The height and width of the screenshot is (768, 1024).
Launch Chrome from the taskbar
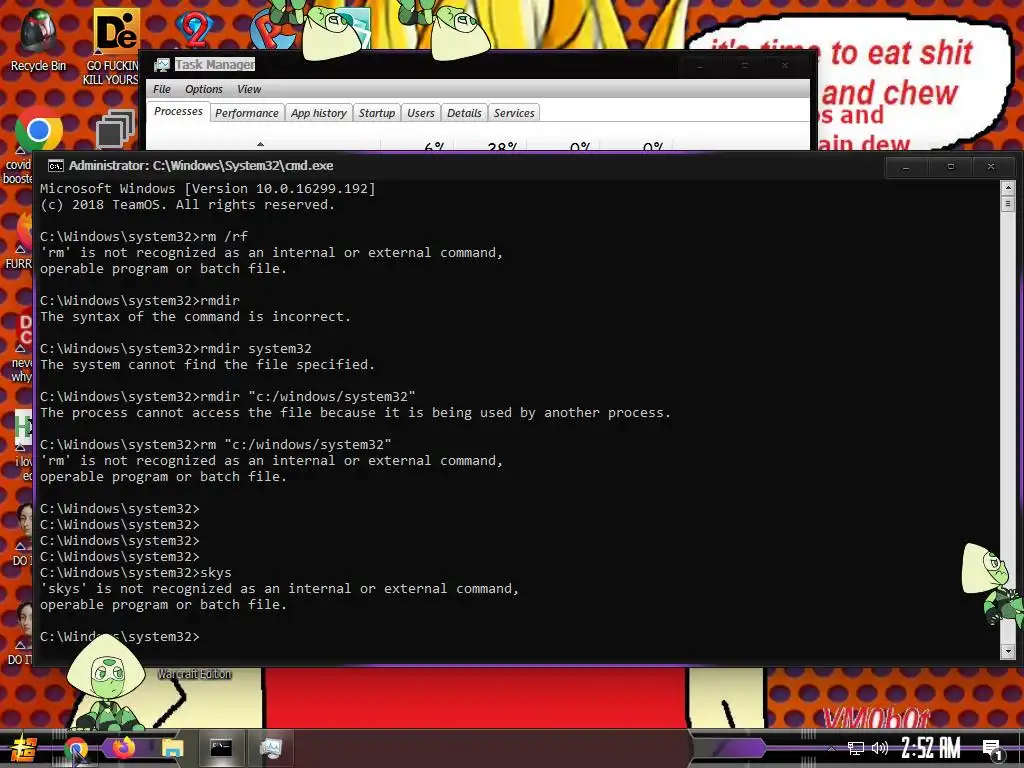[76, 748]
